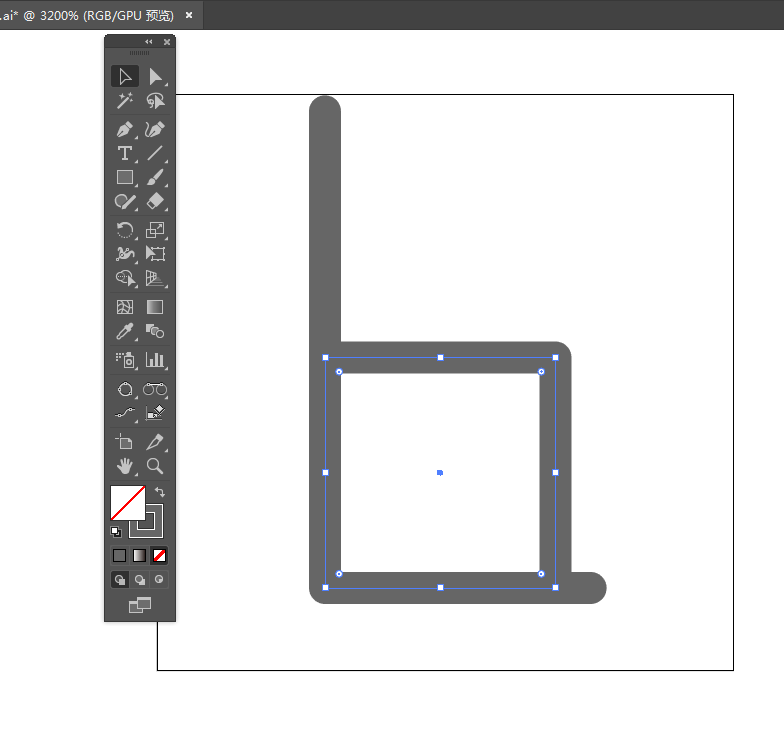Select the Warp tool
The image size is (784, 749).
click(125, 254)
